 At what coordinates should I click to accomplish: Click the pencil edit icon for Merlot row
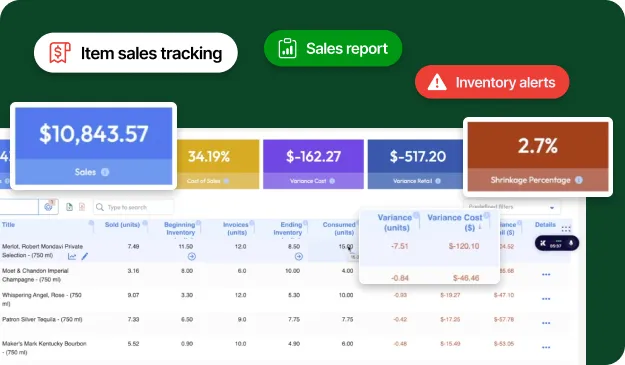coord(85,256)
